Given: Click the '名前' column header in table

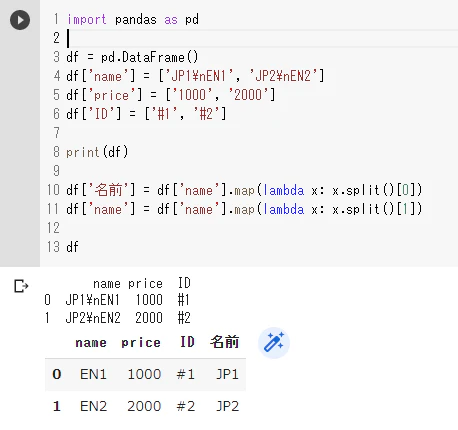Looking at the screenshot, I should click(224, 342).
